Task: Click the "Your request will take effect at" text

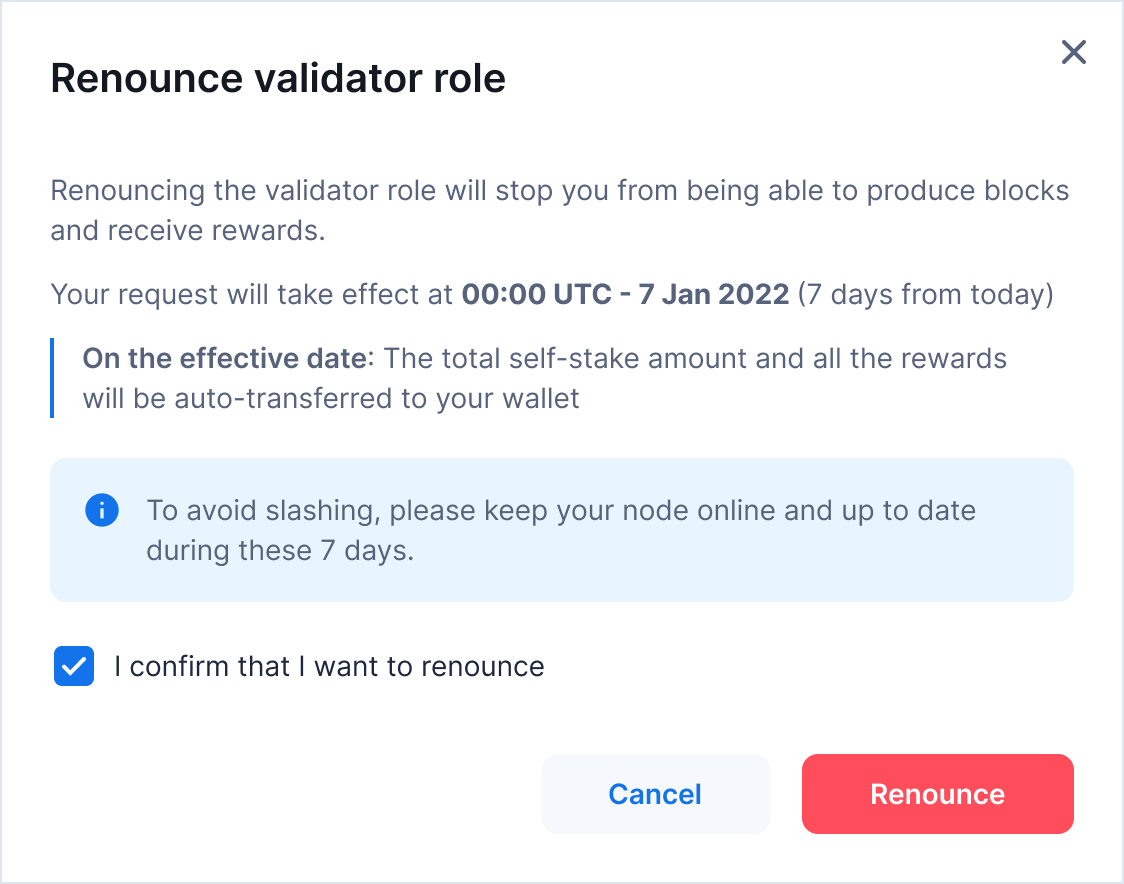Action: [x=252, y=295]
